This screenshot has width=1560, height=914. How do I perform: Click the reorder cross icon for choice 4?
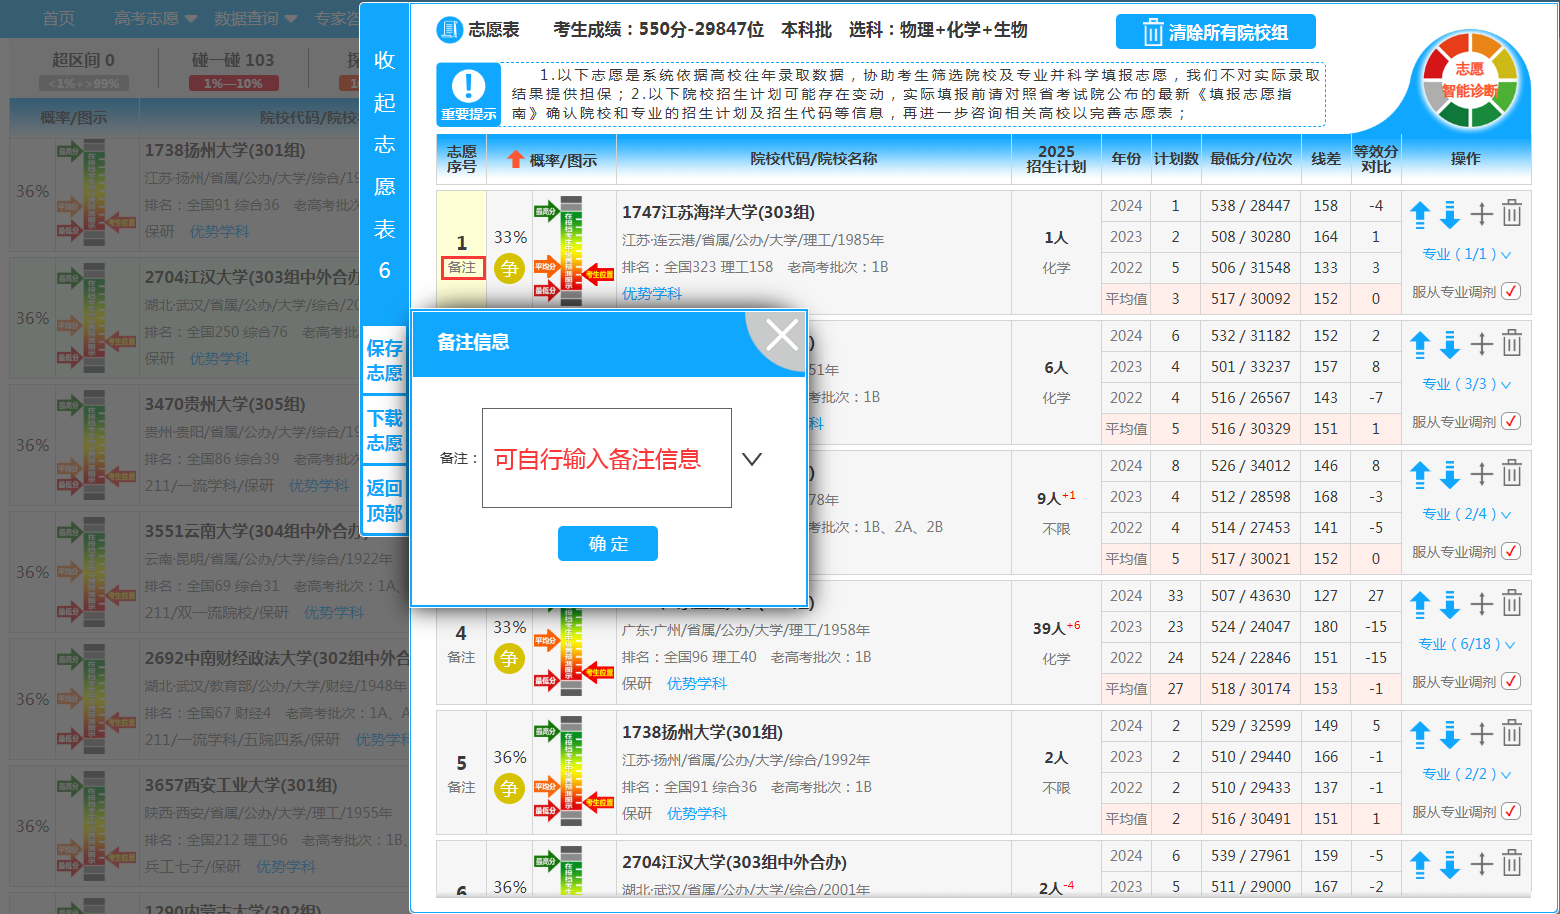[1481, 604]
